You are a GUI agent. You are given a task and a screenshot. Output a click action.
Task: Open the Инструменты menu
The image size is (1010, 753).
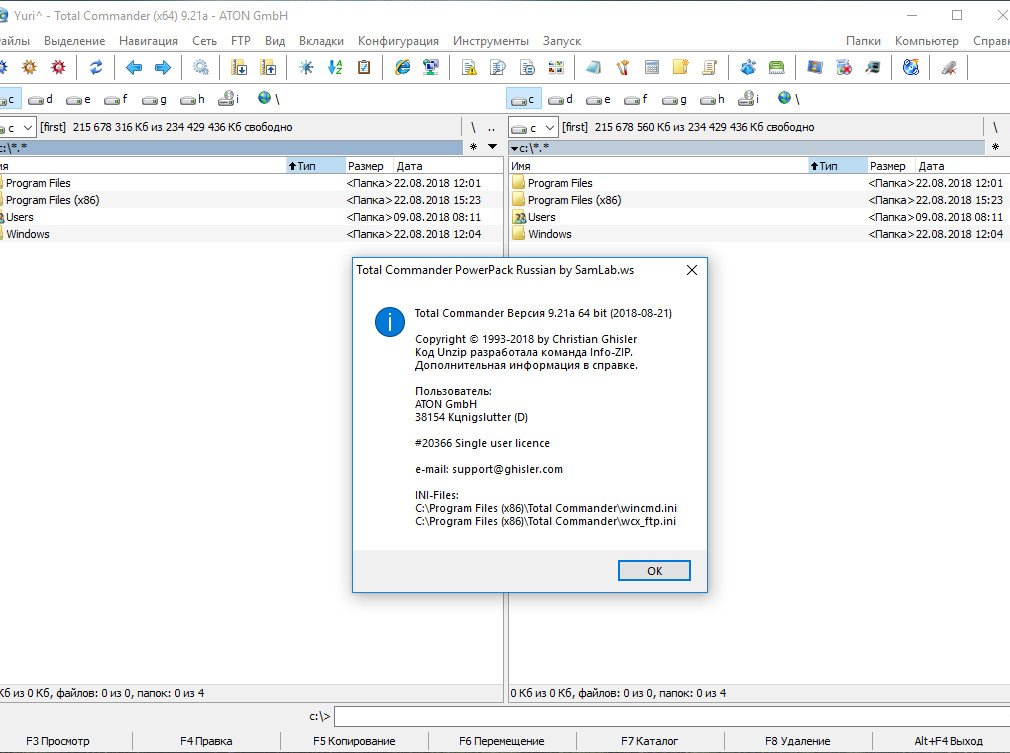[x=490, y=41]
